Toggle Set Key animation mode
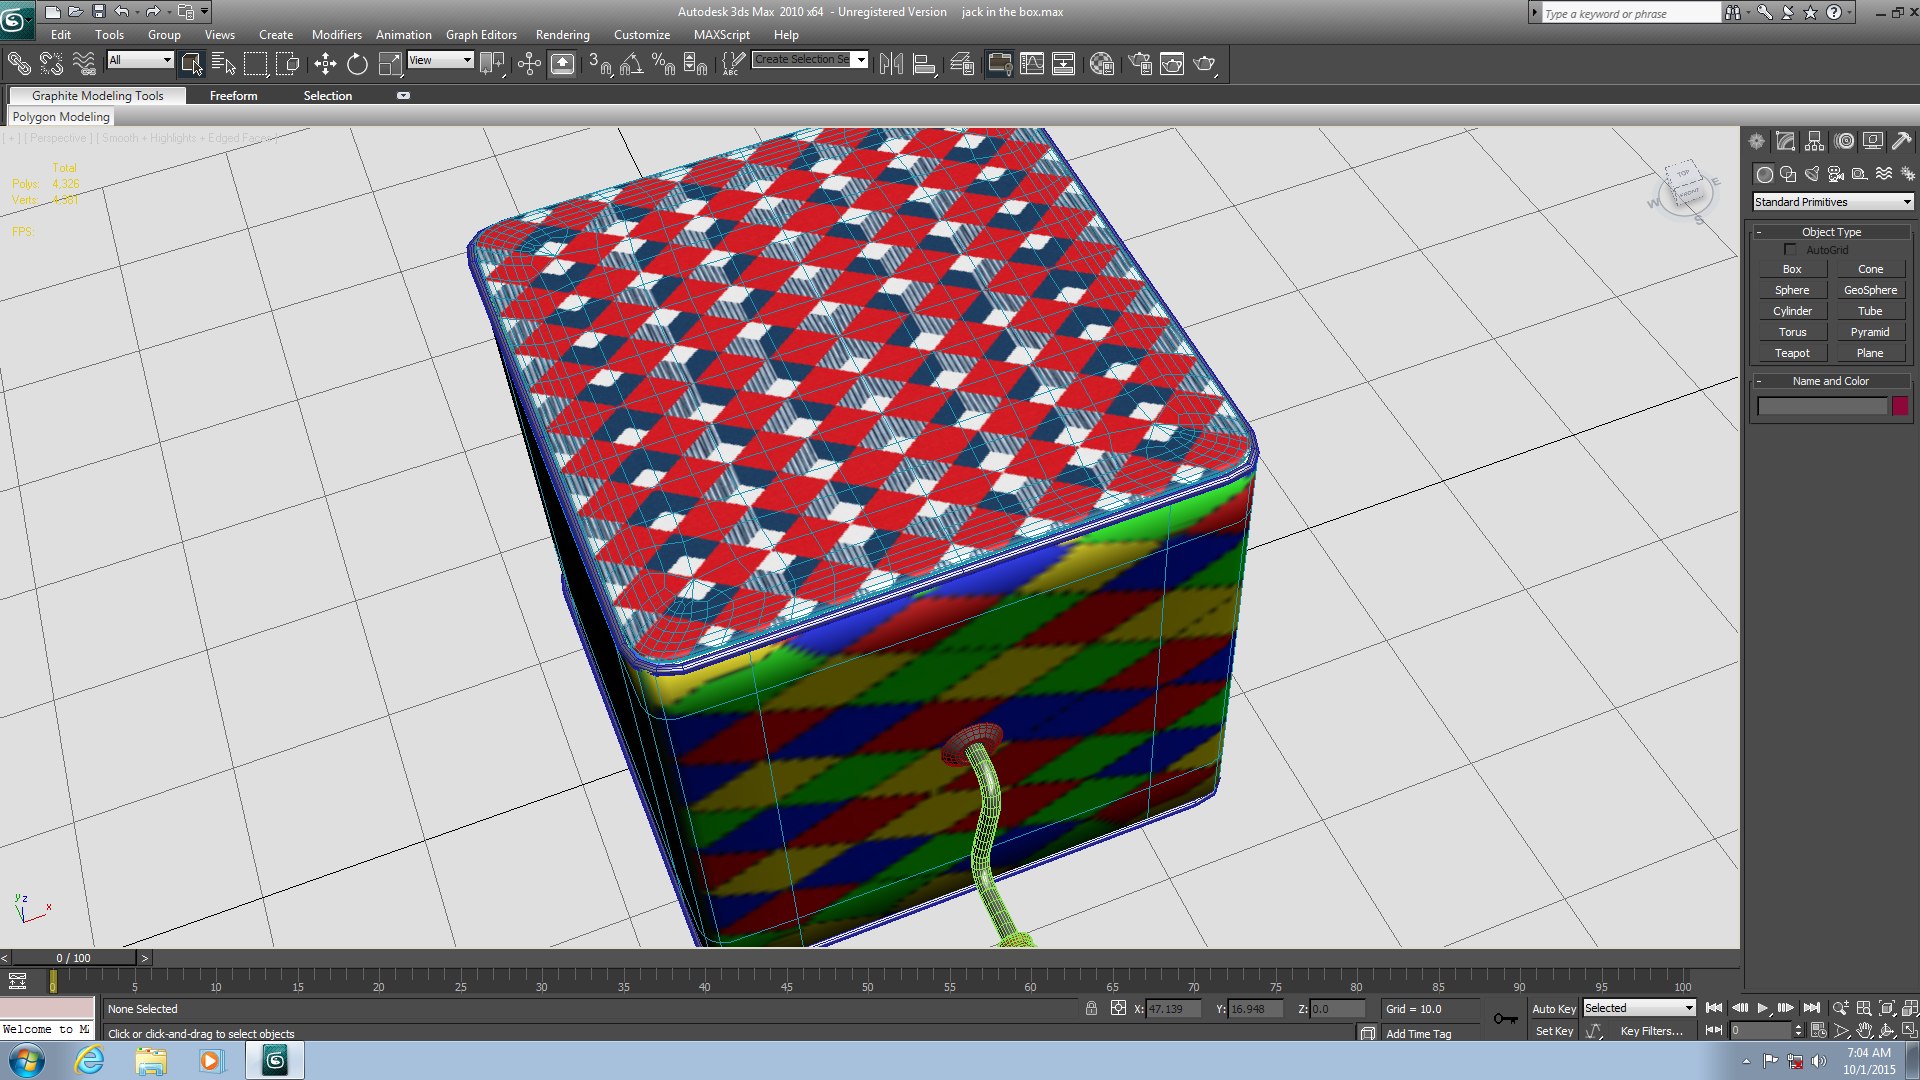The image size is (1920, 1080). point(1553,1031)
